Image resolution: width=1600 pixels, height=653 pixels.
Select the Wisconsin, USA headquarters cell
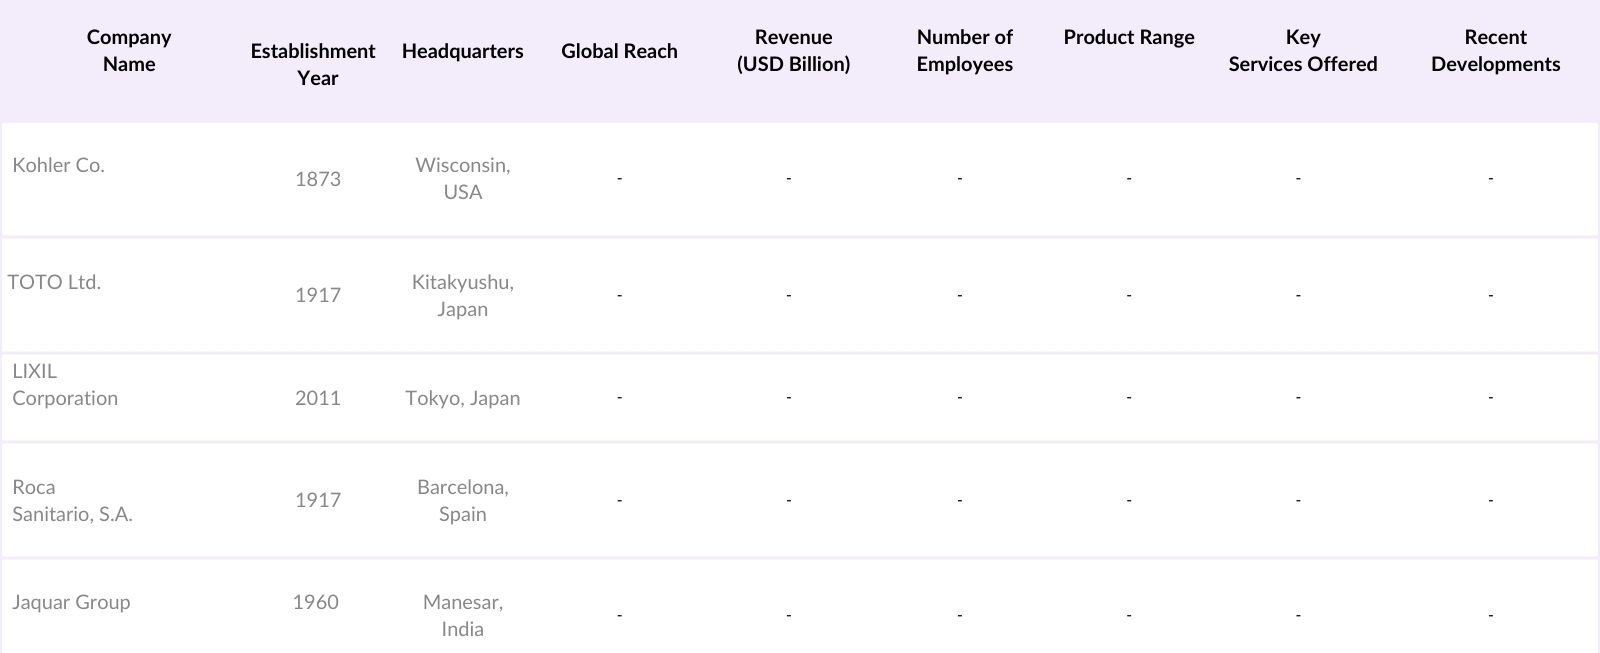[462, 179]
